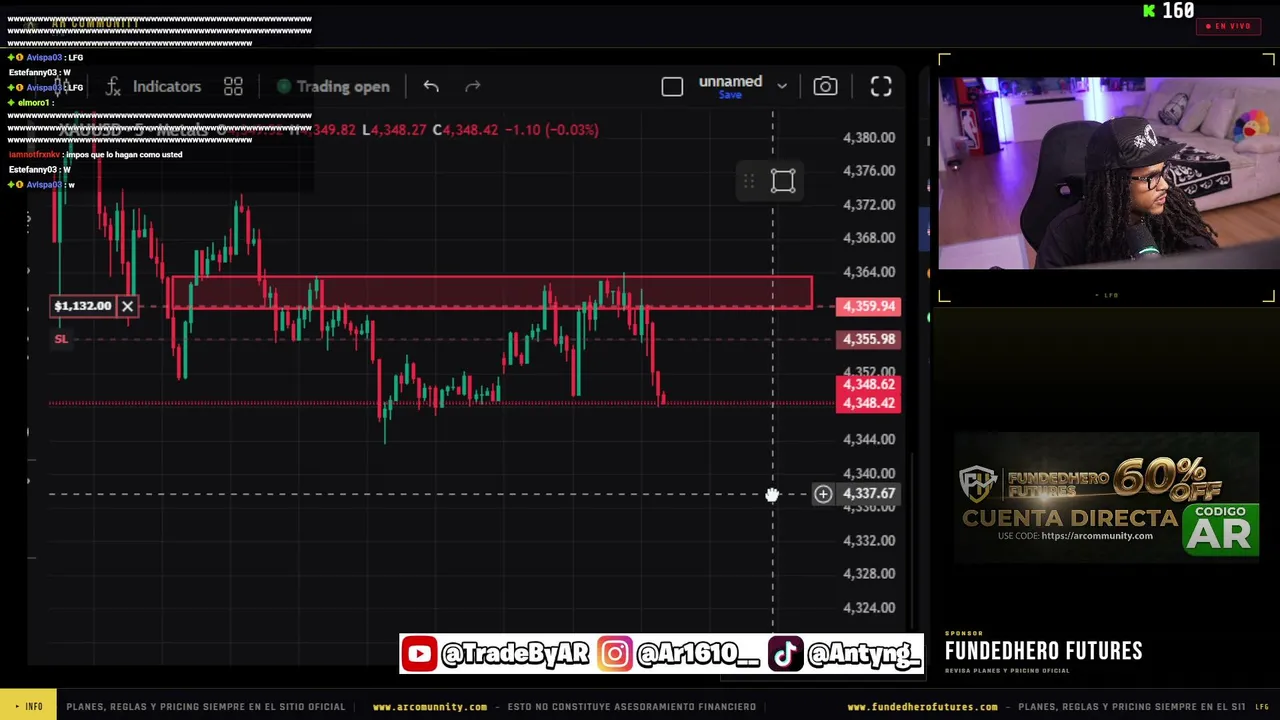Screen dimensions: 1280x720
Task: Select the single chart layout square icon
Action: 672,87
